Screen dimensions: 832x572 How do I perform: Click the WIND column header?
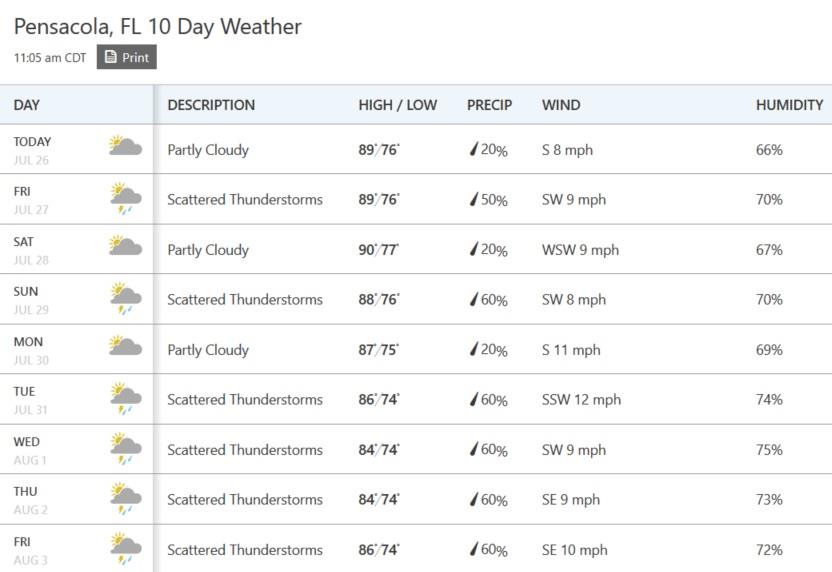pyautogui.click(x=561, y=105)
